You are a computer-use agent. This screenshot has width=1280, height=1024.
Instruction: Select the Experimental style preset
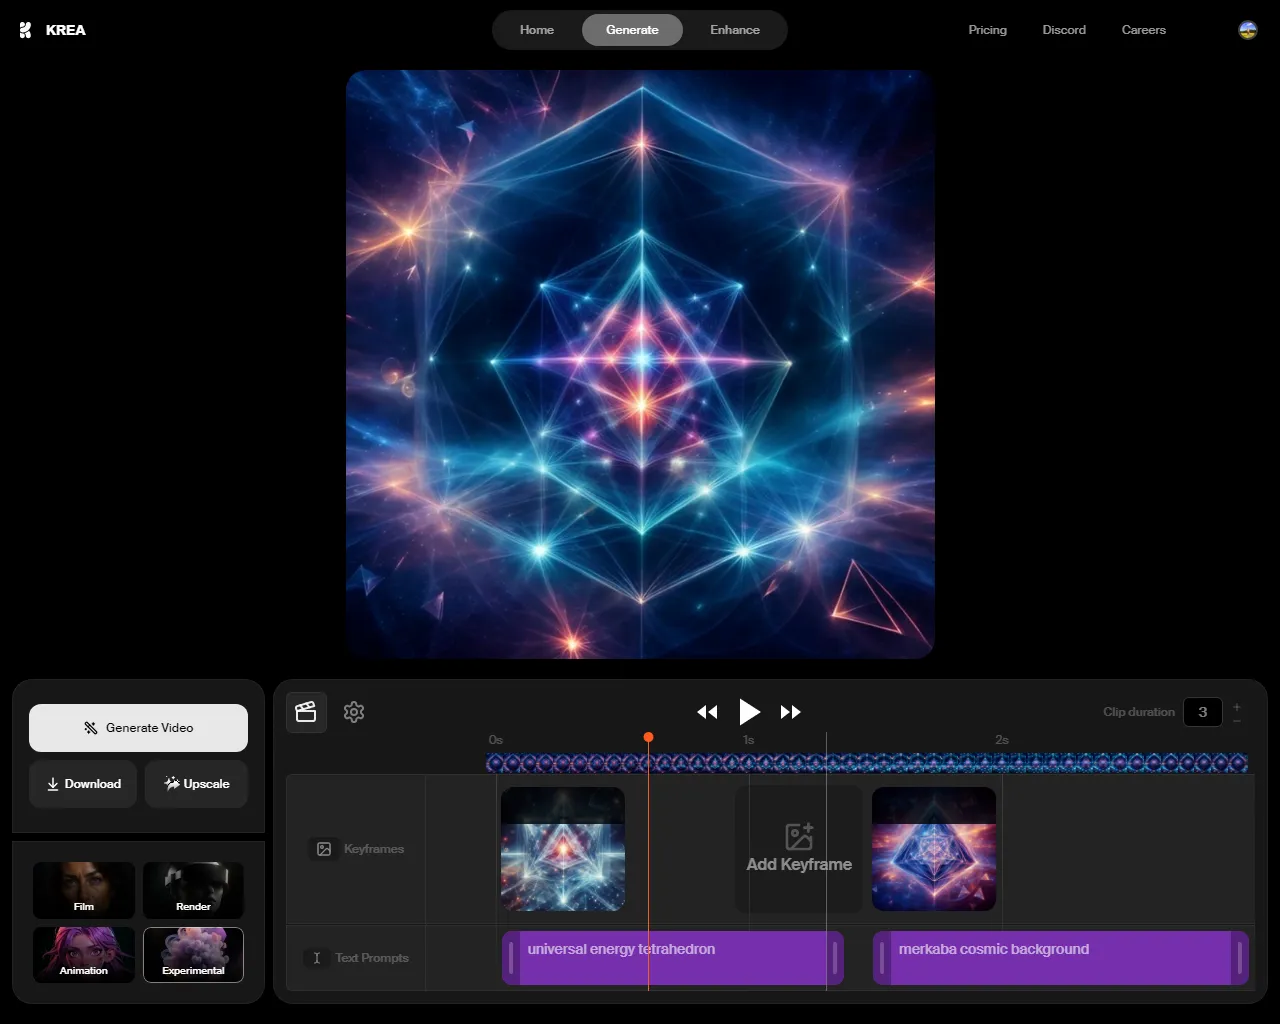tap(193, 954)
